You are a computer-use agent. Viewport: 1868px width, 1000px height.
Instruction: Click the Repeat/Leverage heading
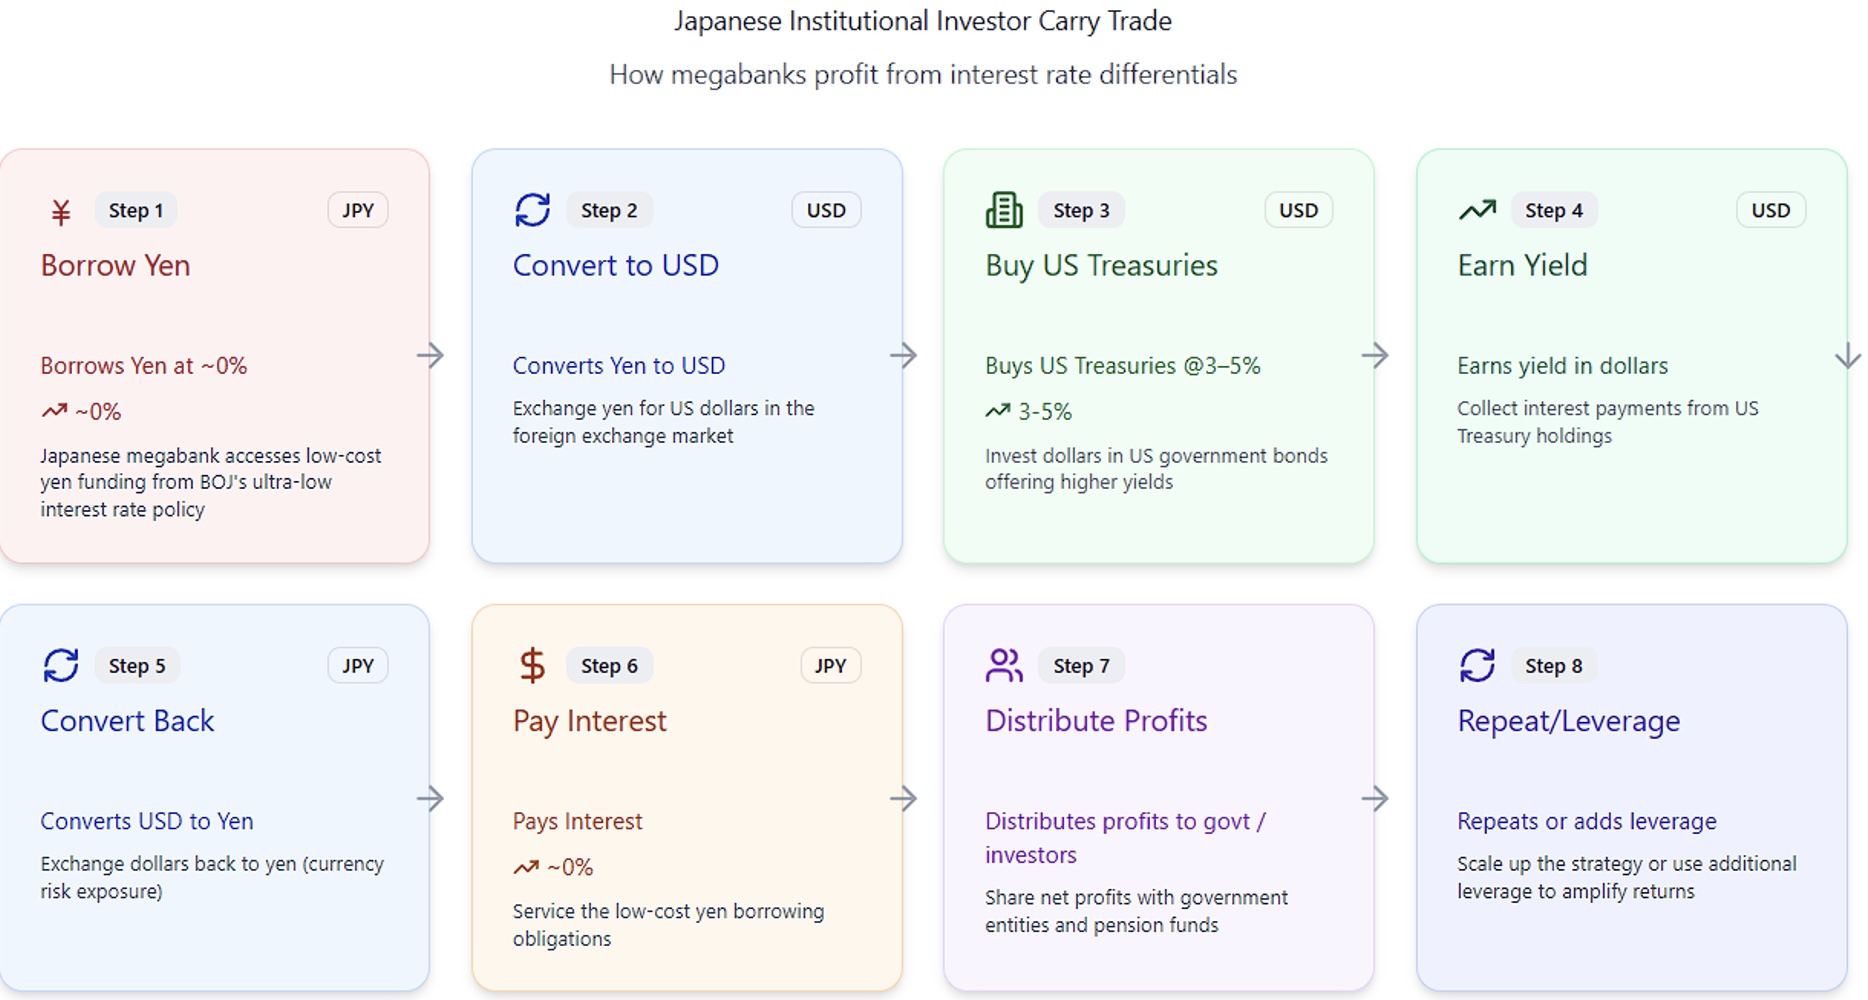click(1568, 721)
